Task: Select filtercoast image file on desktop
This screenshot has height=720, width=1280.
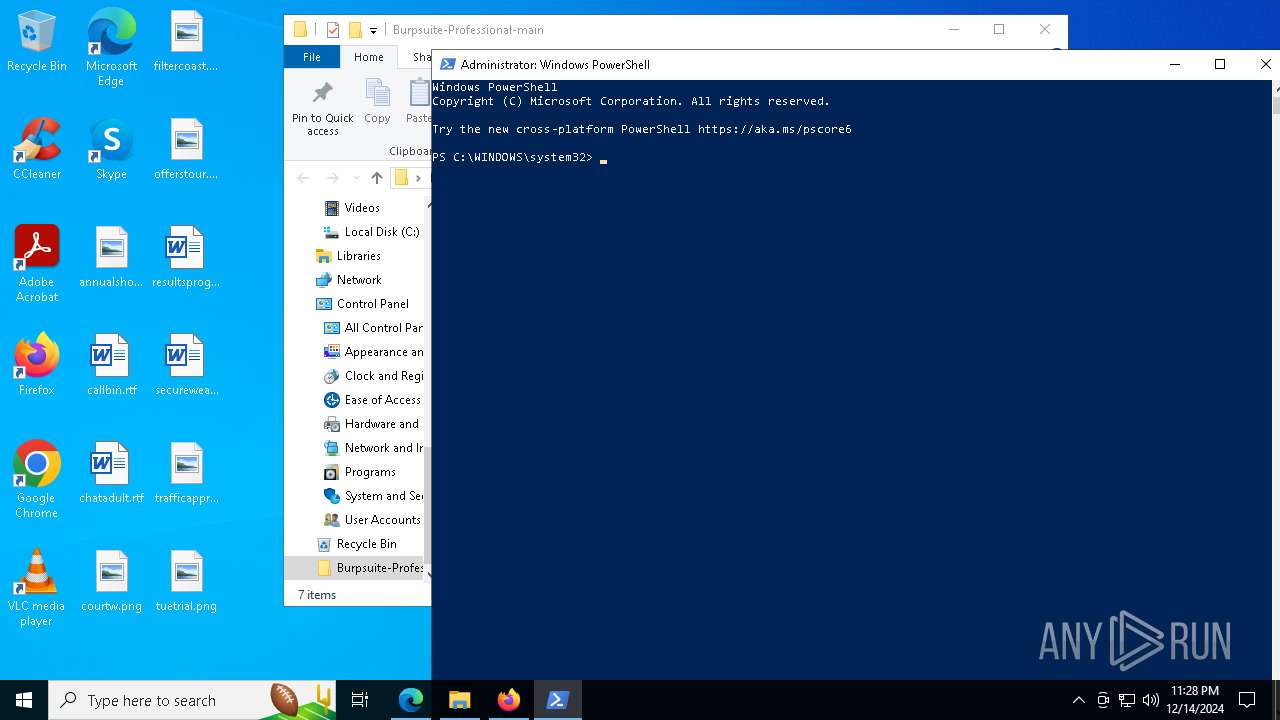Action: point(186,42)
